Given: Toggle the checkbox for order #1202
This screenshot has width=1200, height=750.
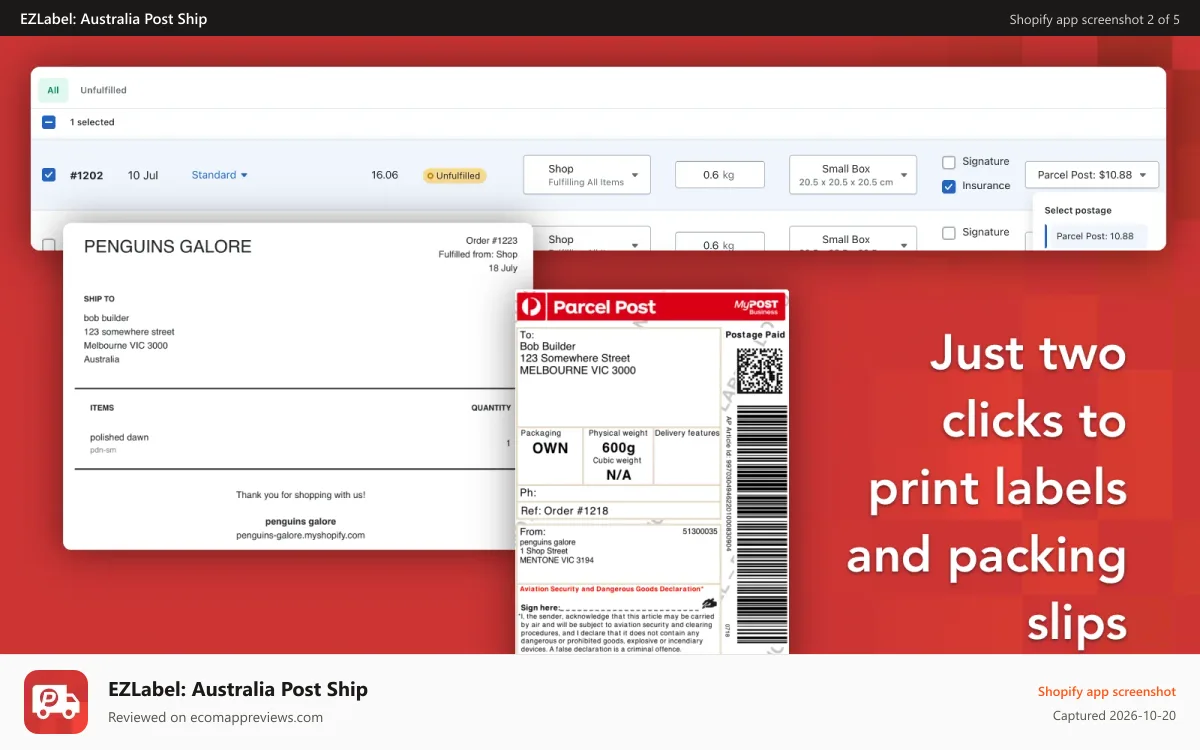Looking at the screenshot, I should pos(48,175).
